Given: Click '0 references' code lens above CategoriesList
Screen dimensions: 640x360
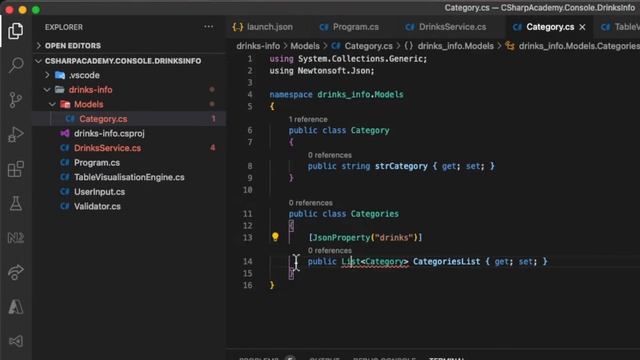Looking at the screenshot, I should point(330,251).
